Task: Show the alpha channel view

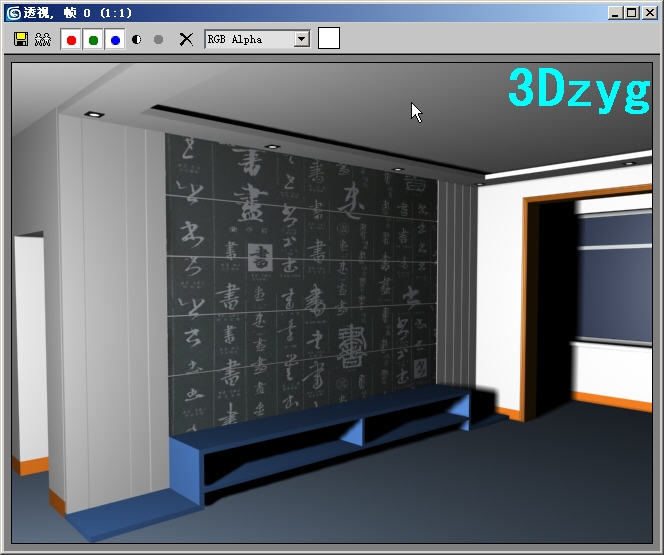Action: (x=136, y=39)
